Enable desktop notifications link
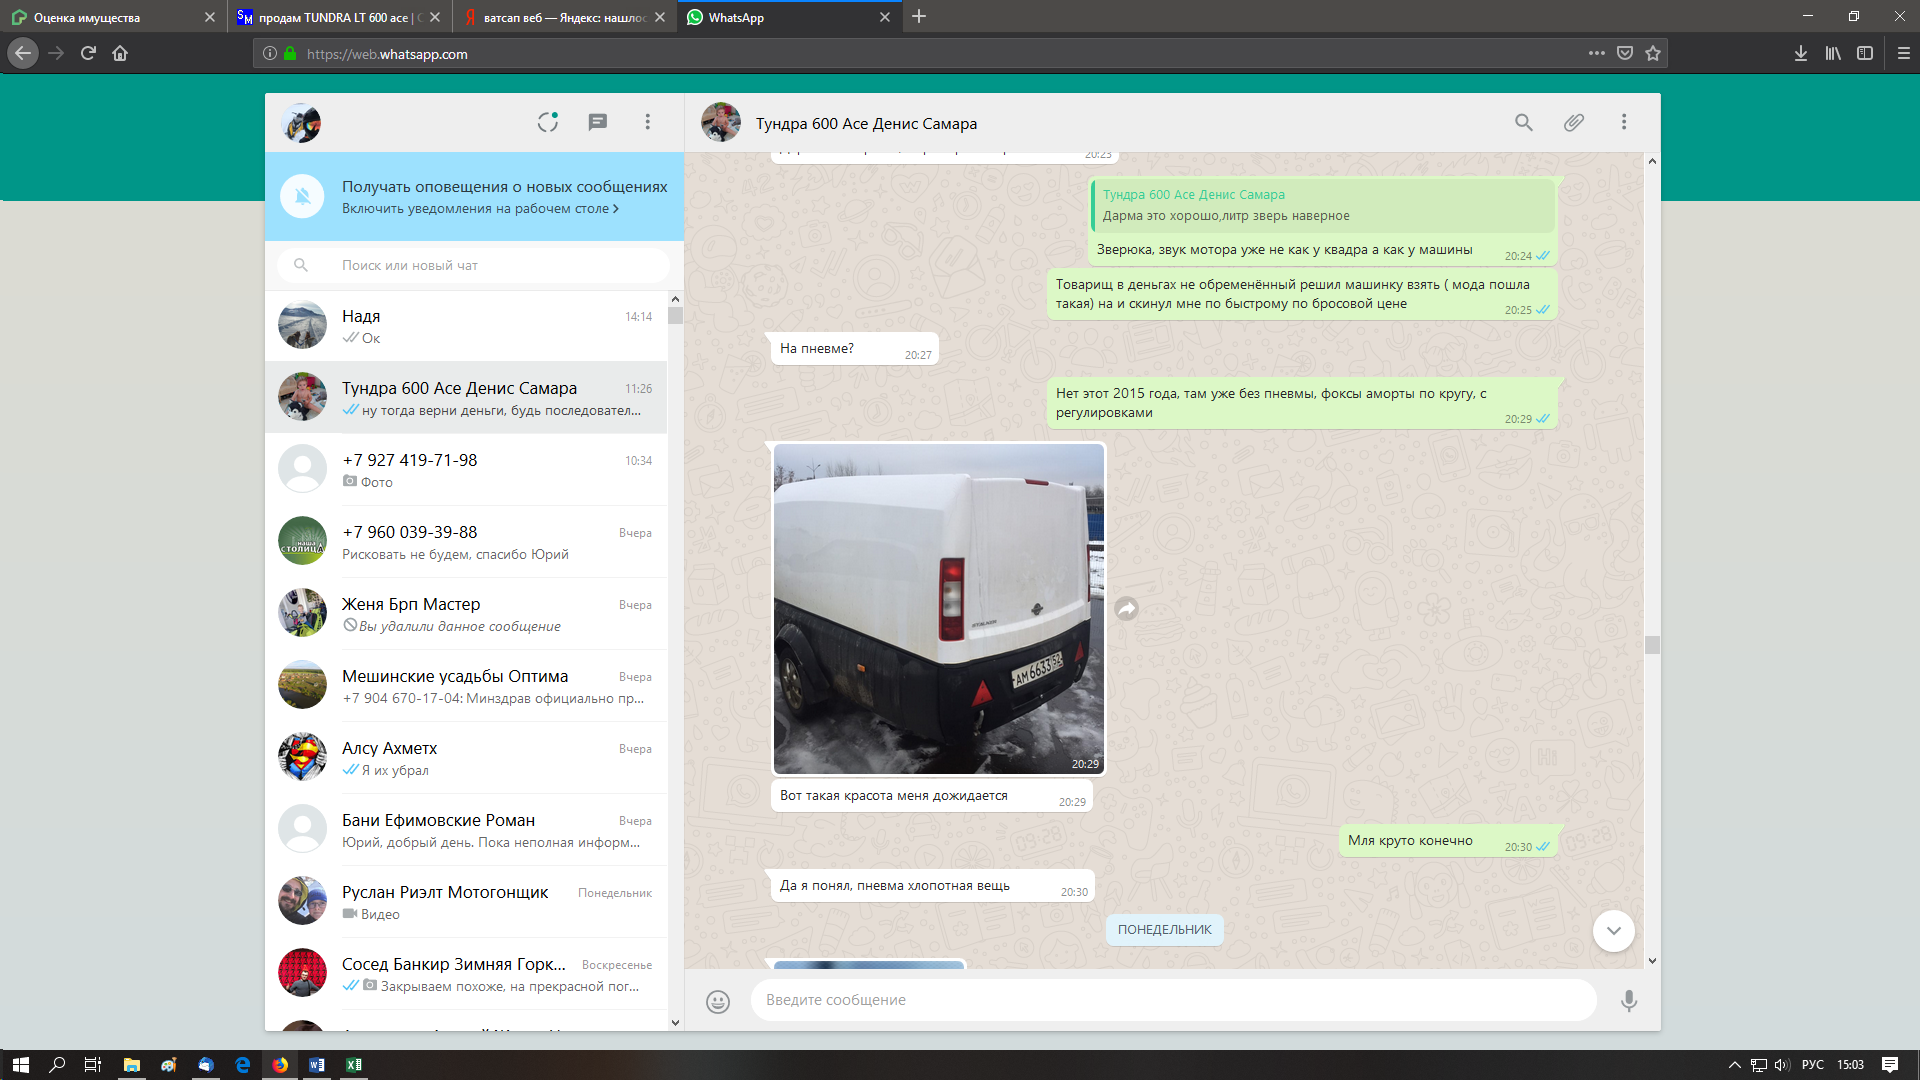The width and height of the screenshot is (1920, 1080). 480,208
